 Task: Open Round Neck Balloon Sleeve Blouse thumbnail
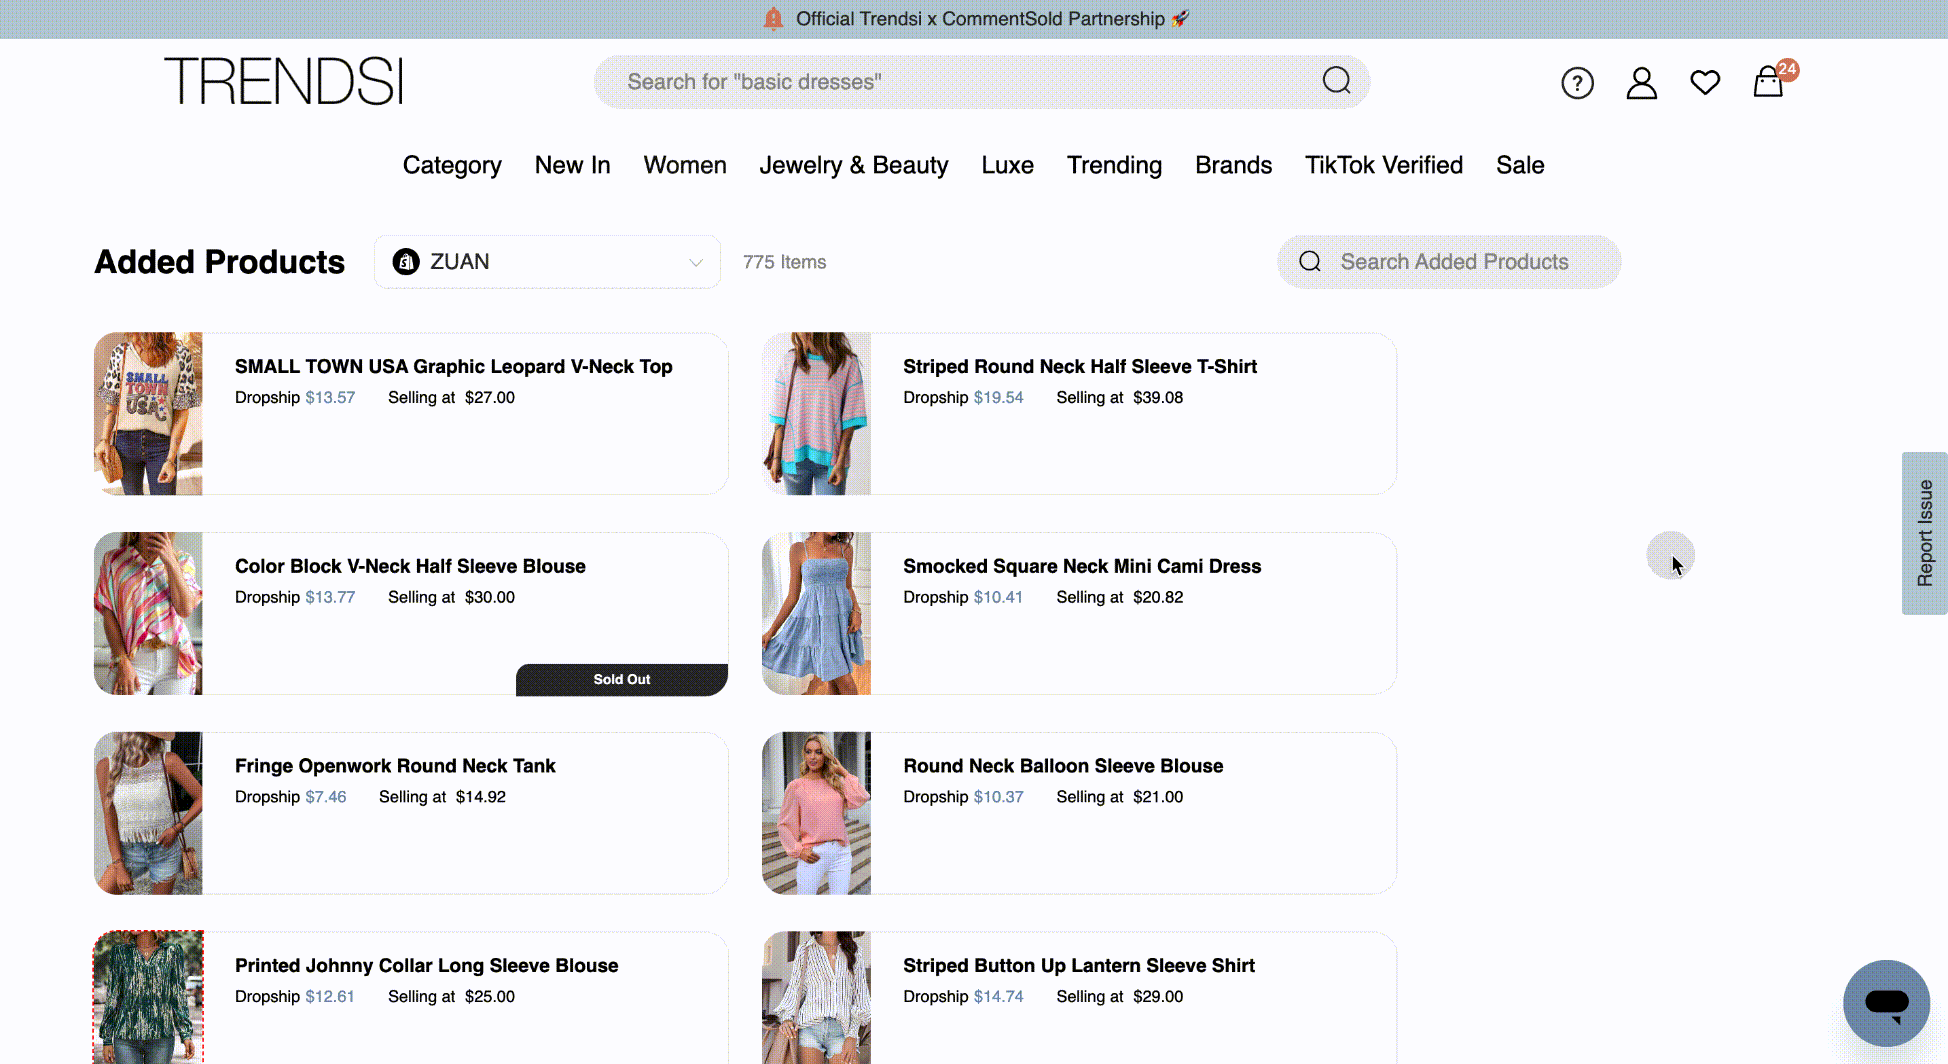tap(816, 813)
